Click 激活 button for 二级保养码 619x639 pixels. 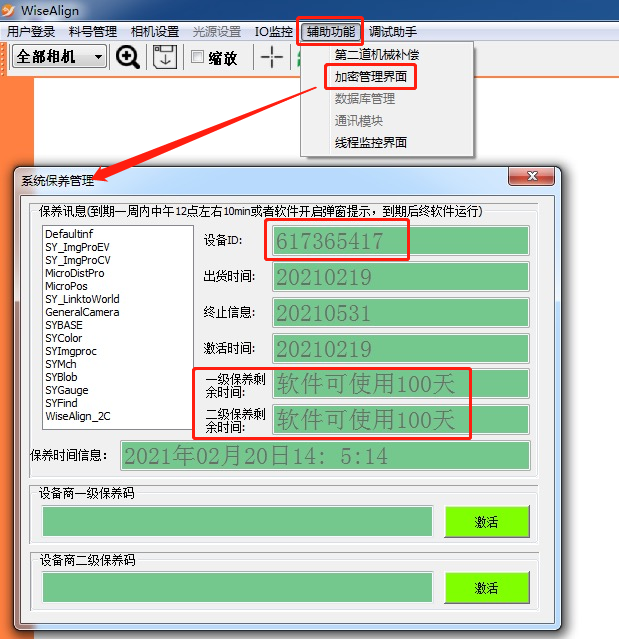[486, 587]
